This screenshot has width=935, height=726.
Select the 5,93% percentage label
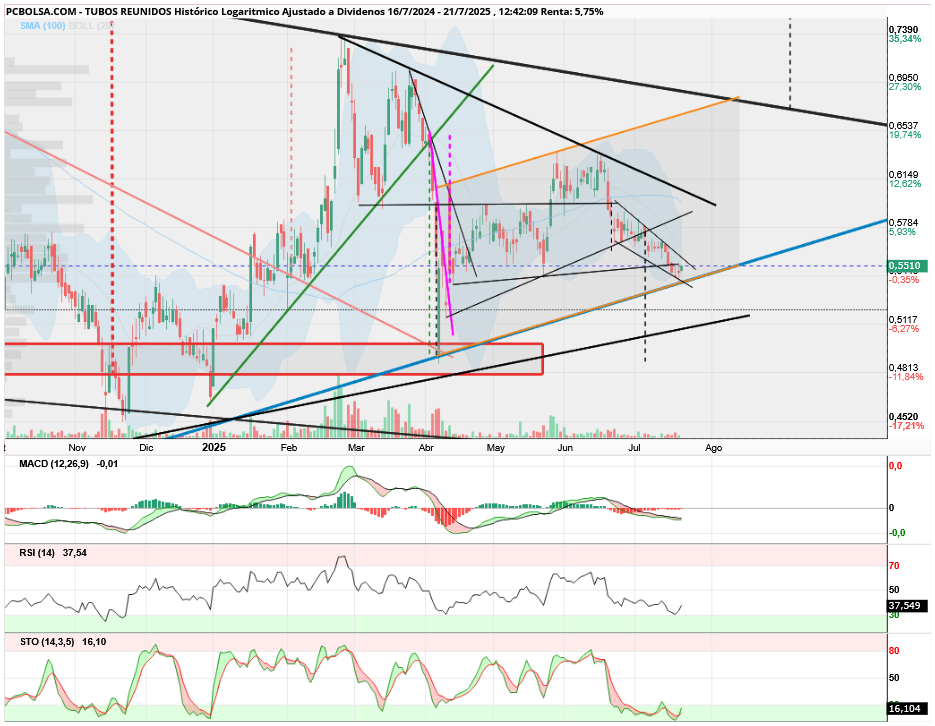pyautogui.click(x=902, y=232)
